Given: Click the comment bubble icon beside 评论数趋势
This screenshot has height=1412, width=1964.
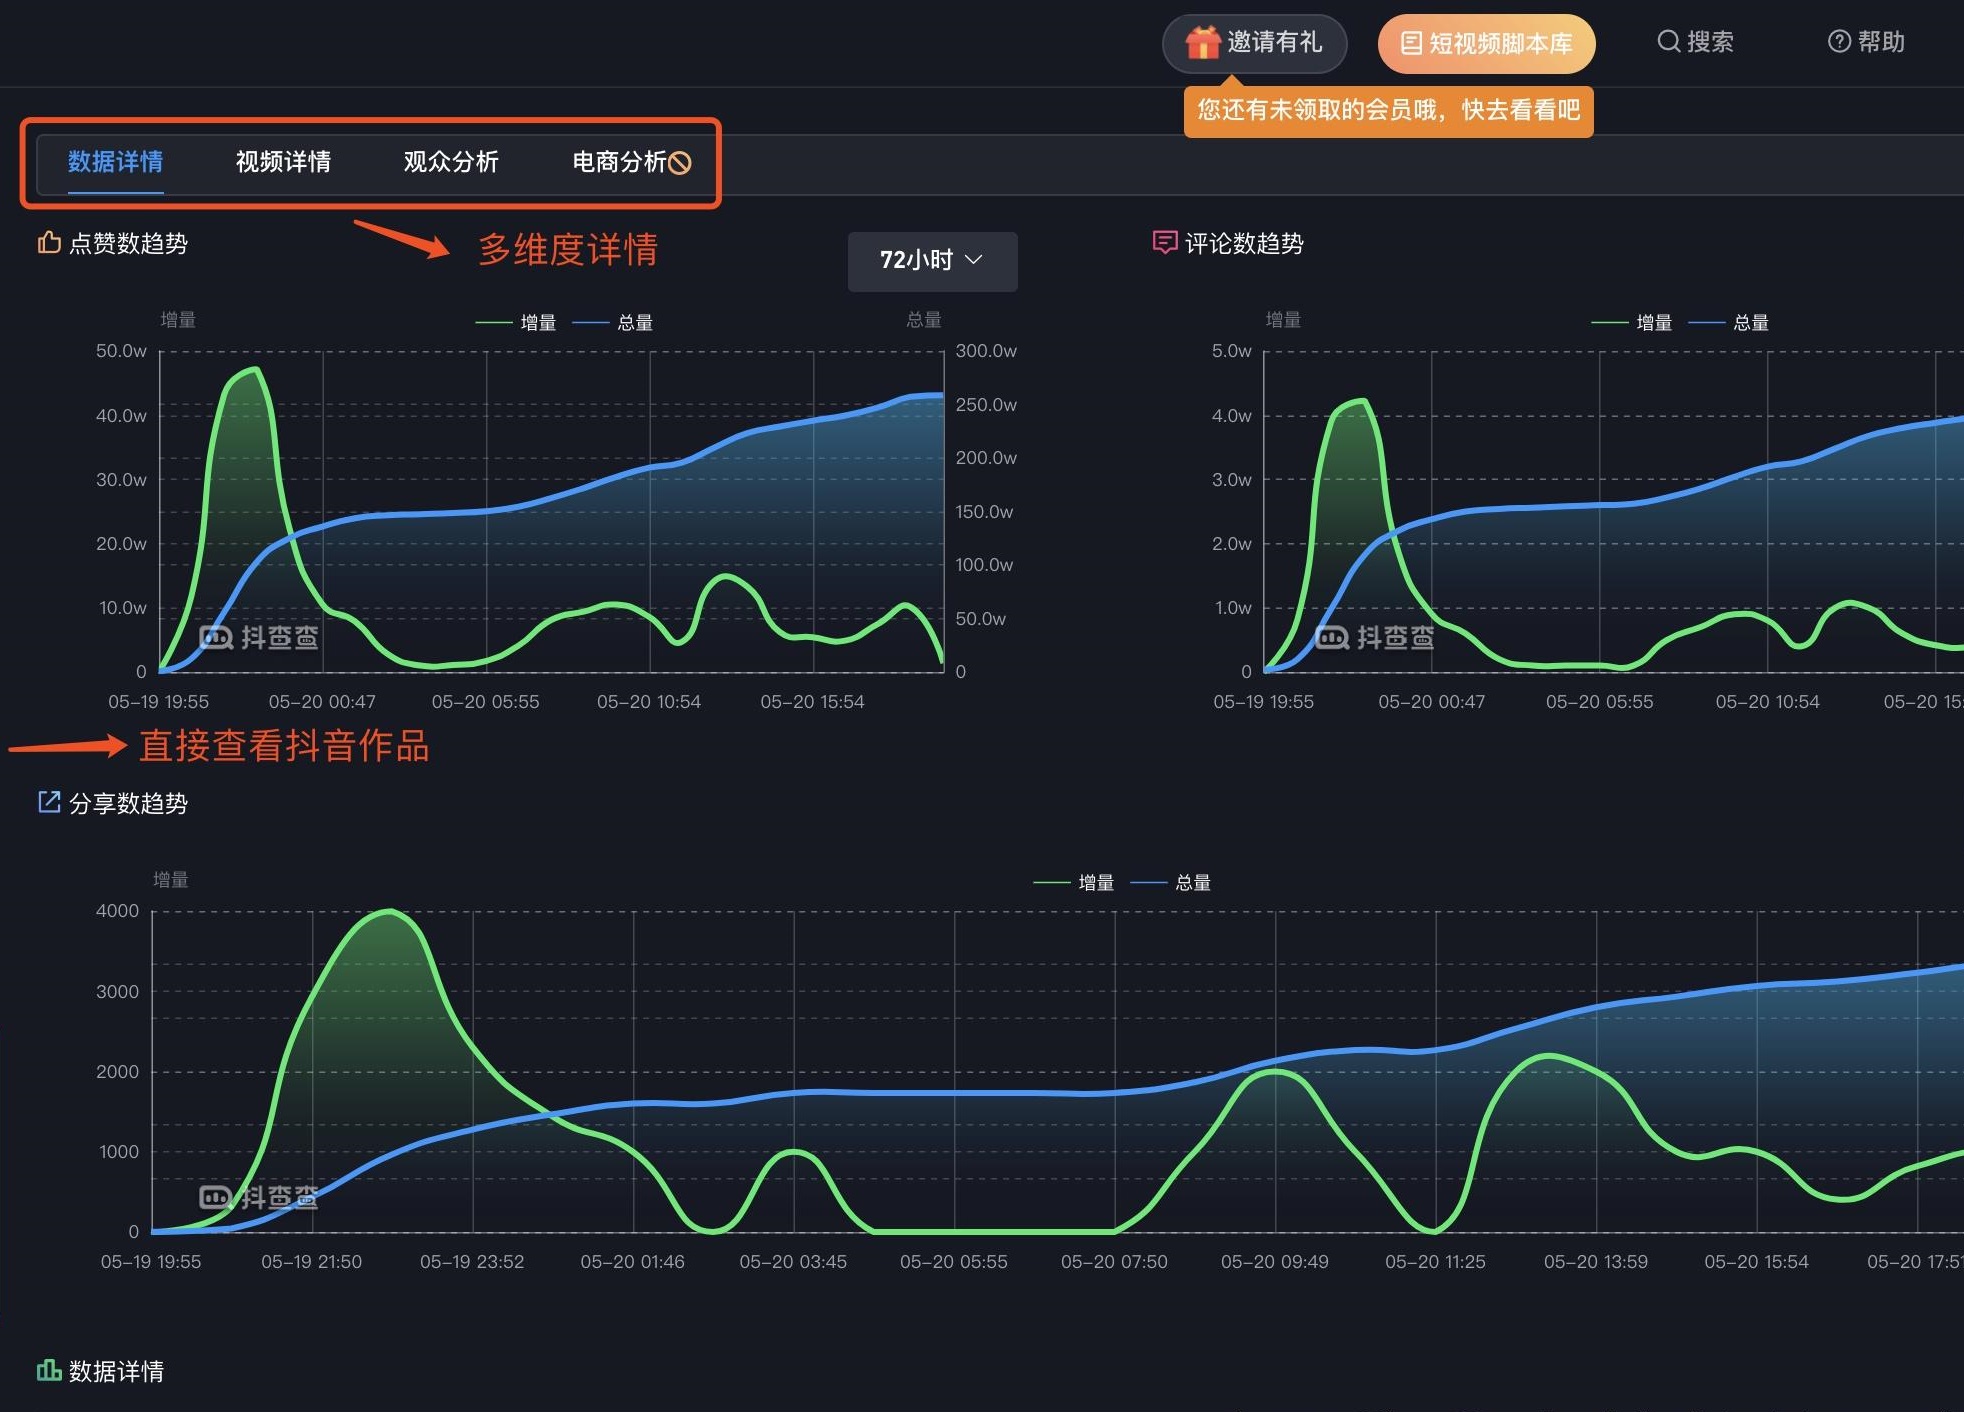Looking at the screenshot, I should 1164,243.
